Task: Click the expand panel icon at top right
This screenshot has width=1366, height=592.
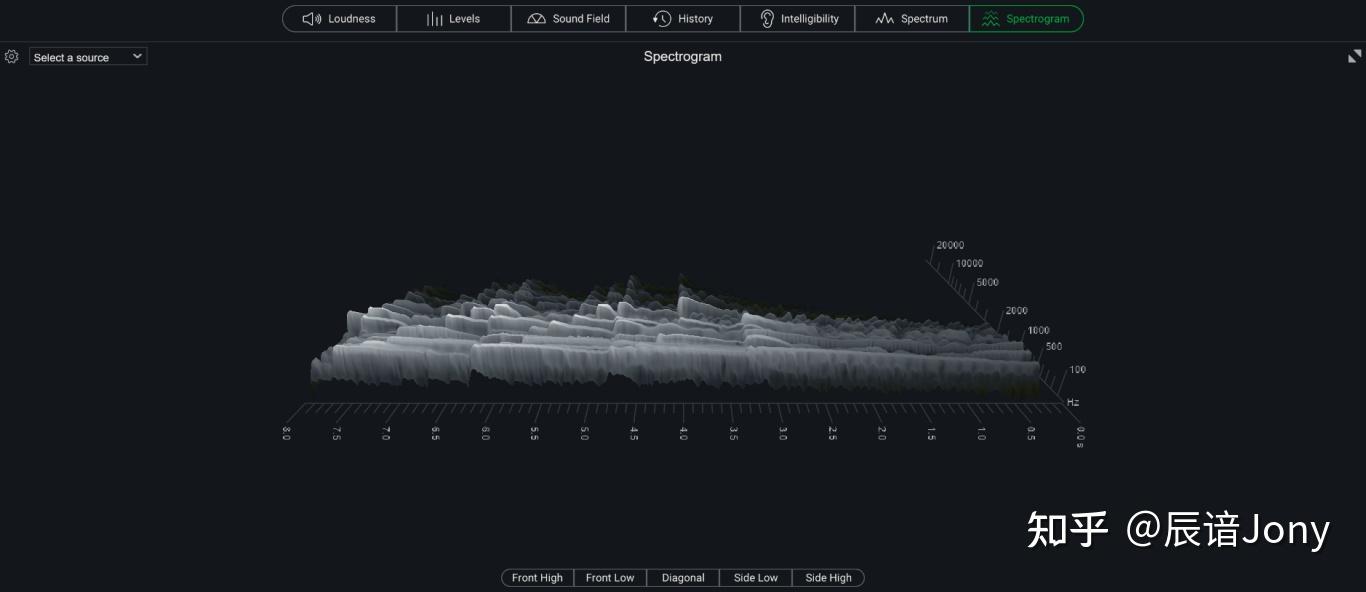Action: coord(1355,57)
